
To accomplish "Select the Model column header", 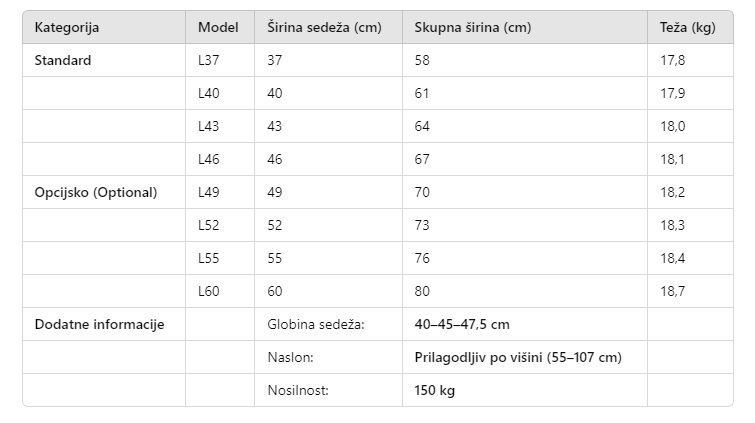I will 218,27.
